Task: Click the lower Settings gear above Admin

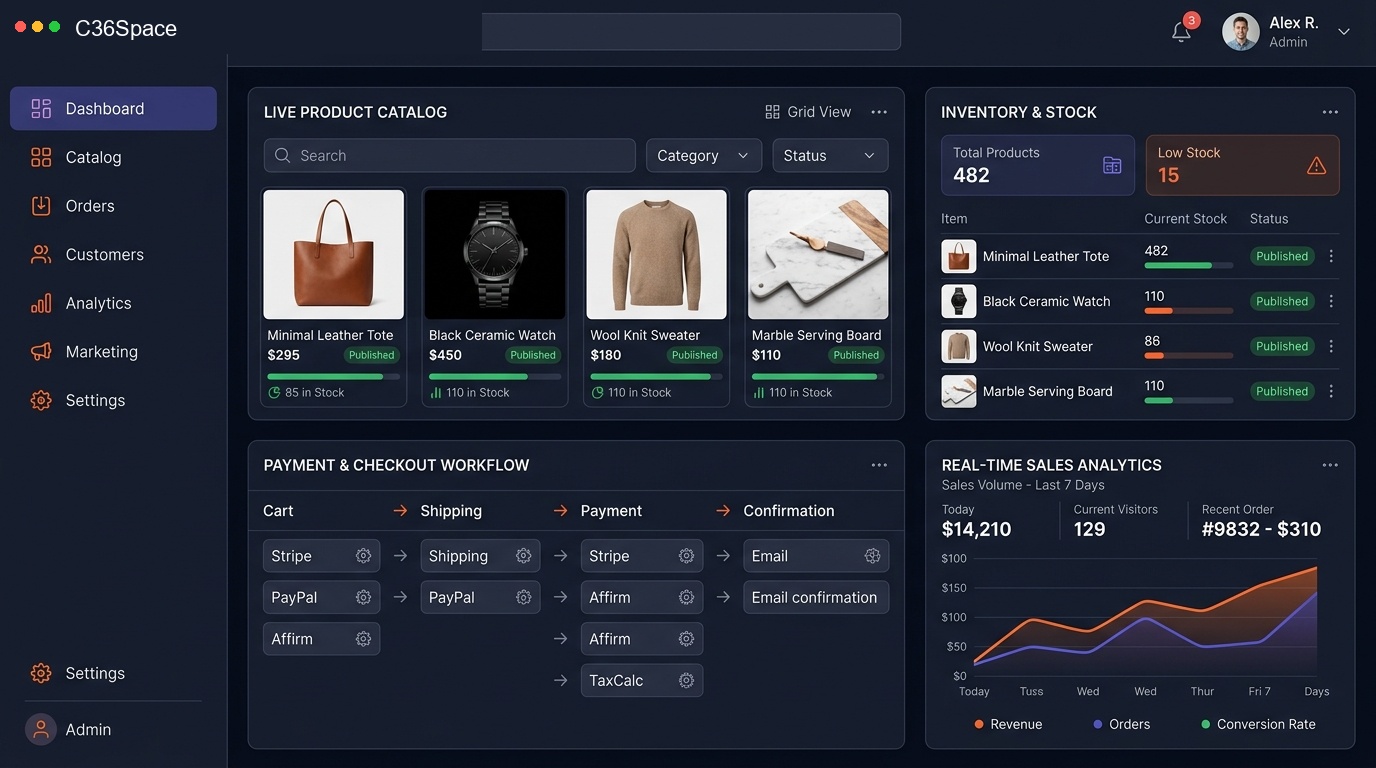Action: point(41,673)
